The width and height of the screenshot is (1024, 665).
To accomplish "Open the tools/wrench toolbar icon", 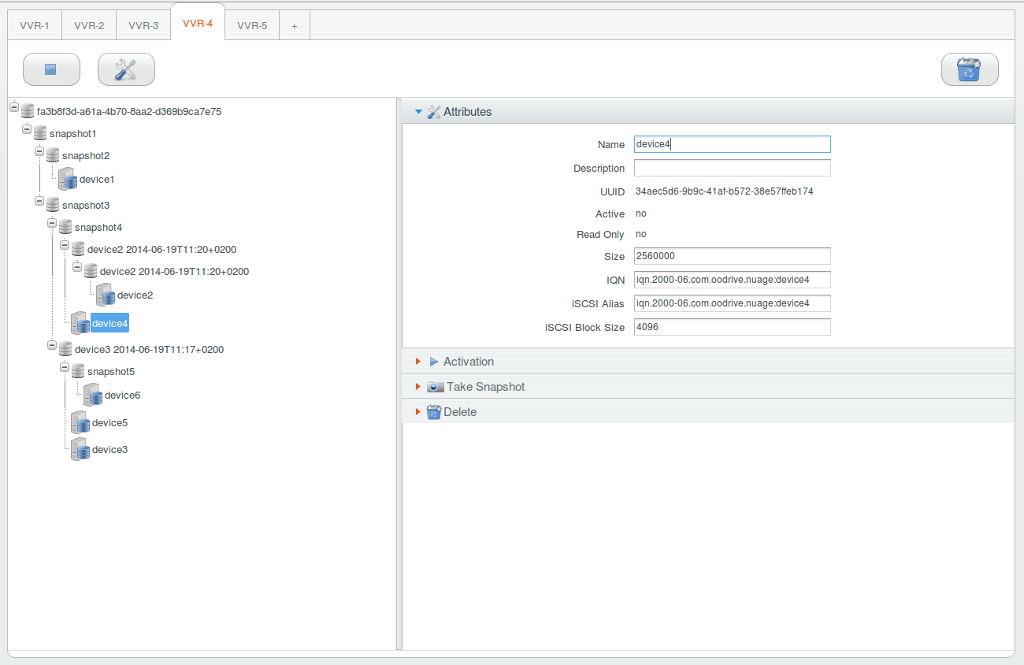I will [x=125, y=68].
